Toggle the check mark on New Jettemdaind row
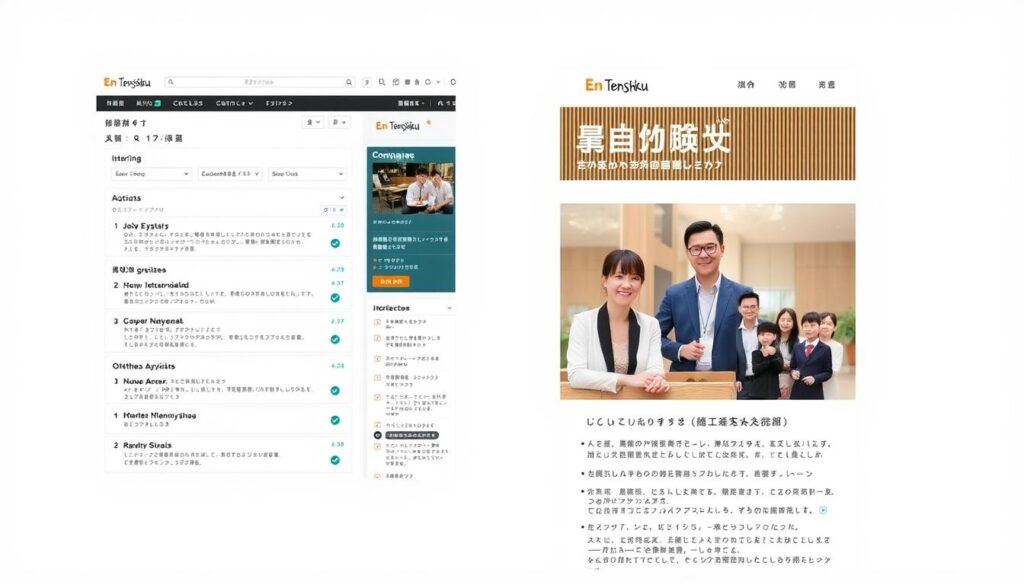Viewport: 1024px width, 585px height. [x=335, y=298]
